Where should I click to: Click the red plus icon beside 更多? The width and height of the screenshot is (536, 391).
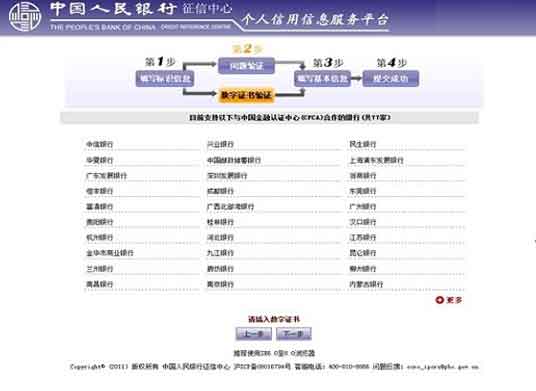pos(439,300)
